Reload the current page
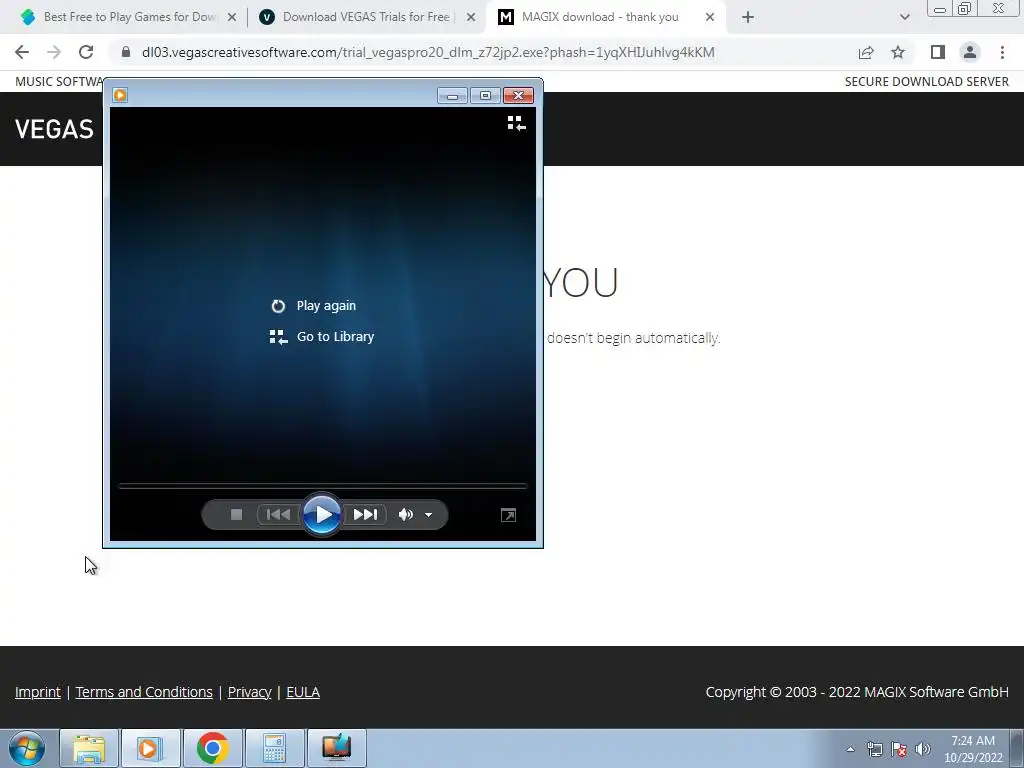 [86, 52]
